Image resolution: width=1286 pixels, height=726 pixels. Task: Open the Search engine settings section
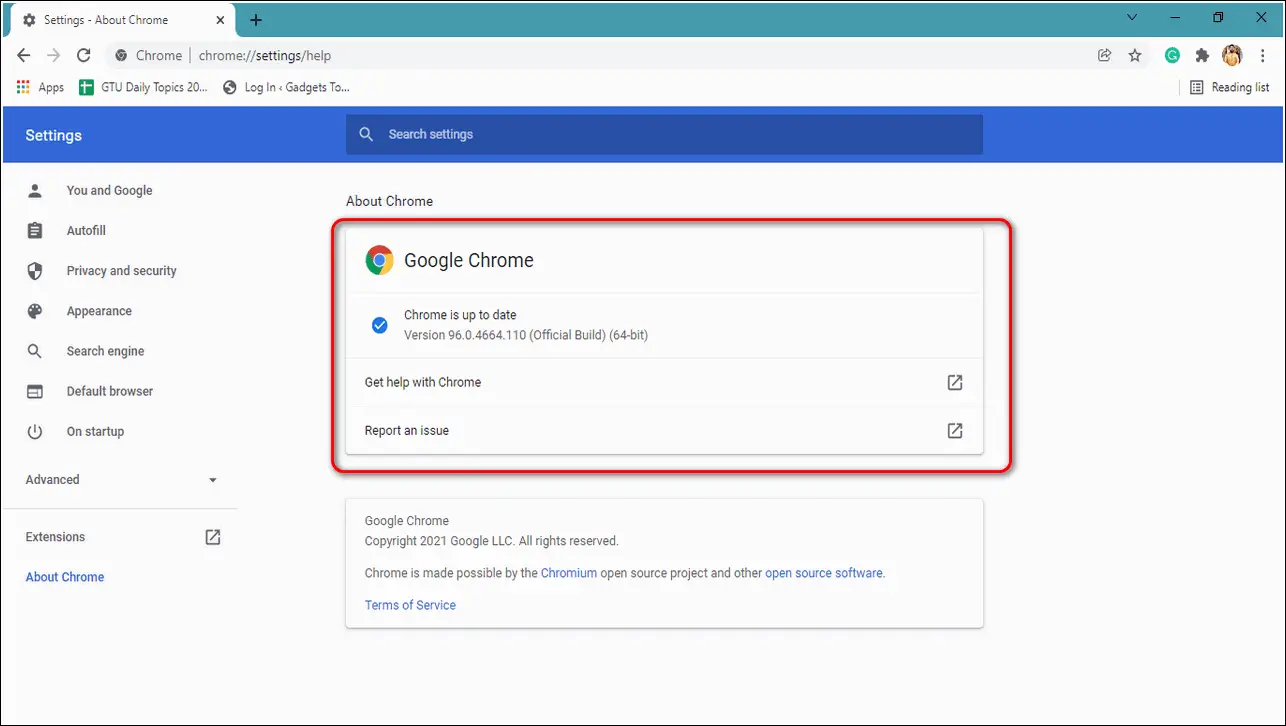tap(105, 351)
